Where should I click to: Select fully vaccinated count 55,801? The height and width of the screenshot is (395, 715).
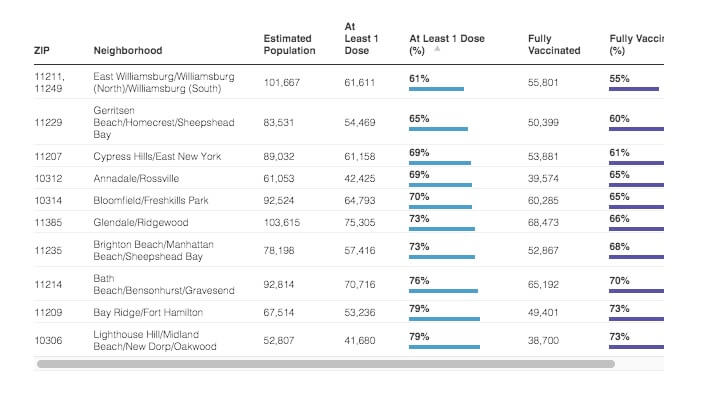(x=543, y=83)
